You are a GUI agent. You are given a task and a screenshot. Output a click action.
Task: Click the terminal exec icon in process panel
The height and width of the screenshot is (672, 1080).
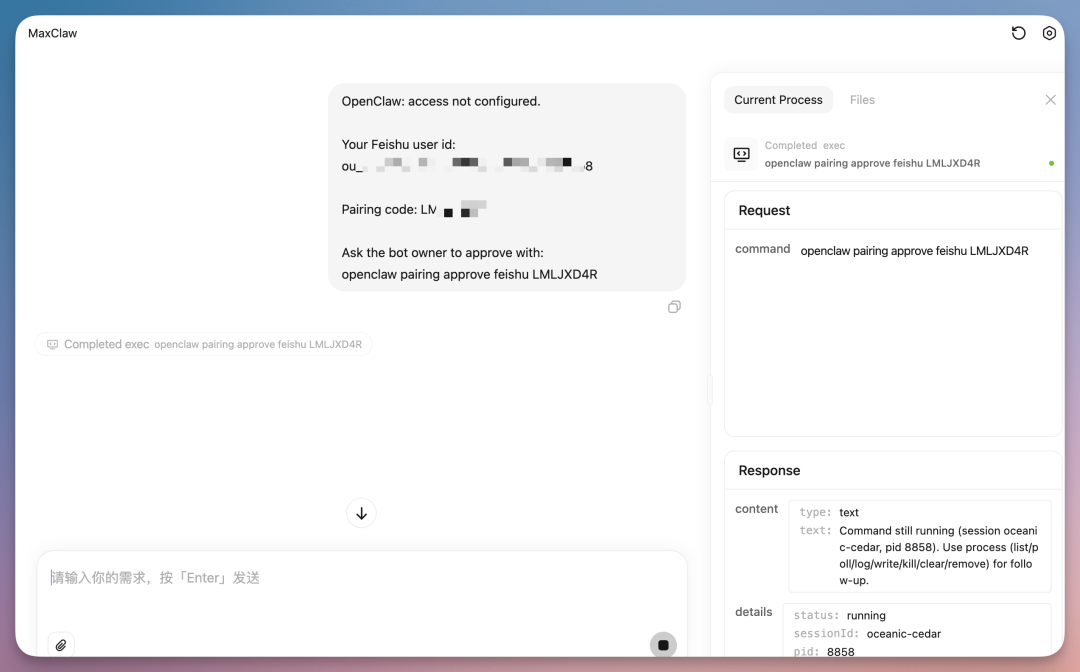coord(741,154)
